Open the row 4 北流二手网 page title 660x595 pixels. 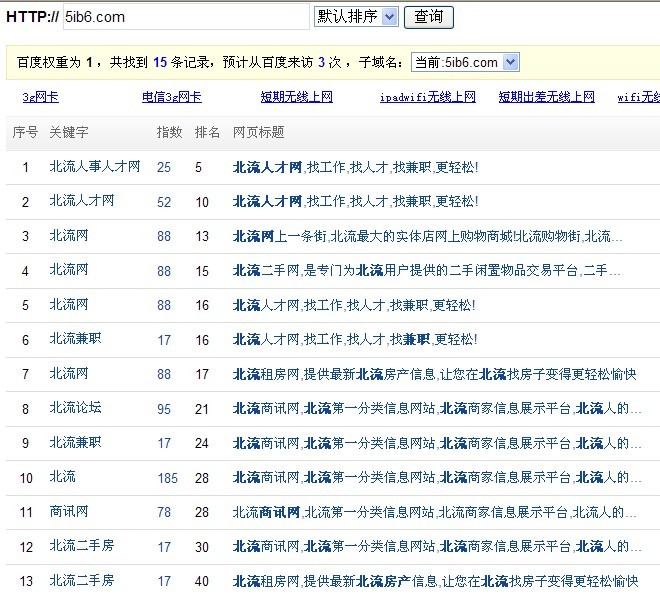point(427,271)
